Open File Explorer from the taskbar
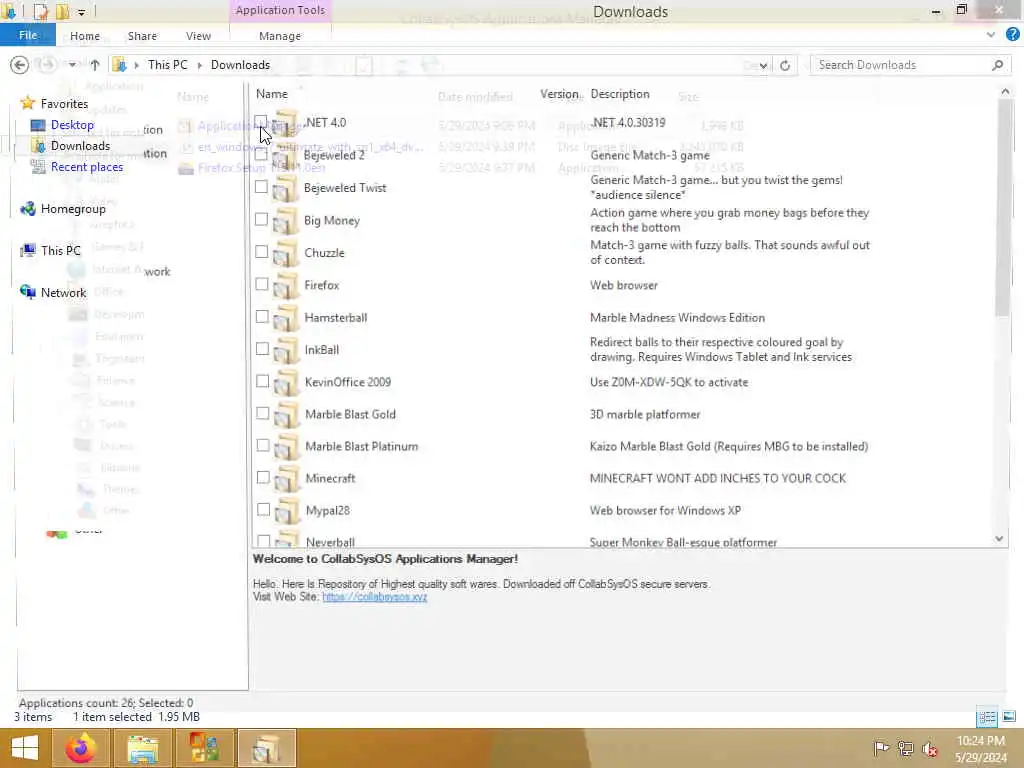The width and height of the screenshot is (1024, 768). pos(142,748)
